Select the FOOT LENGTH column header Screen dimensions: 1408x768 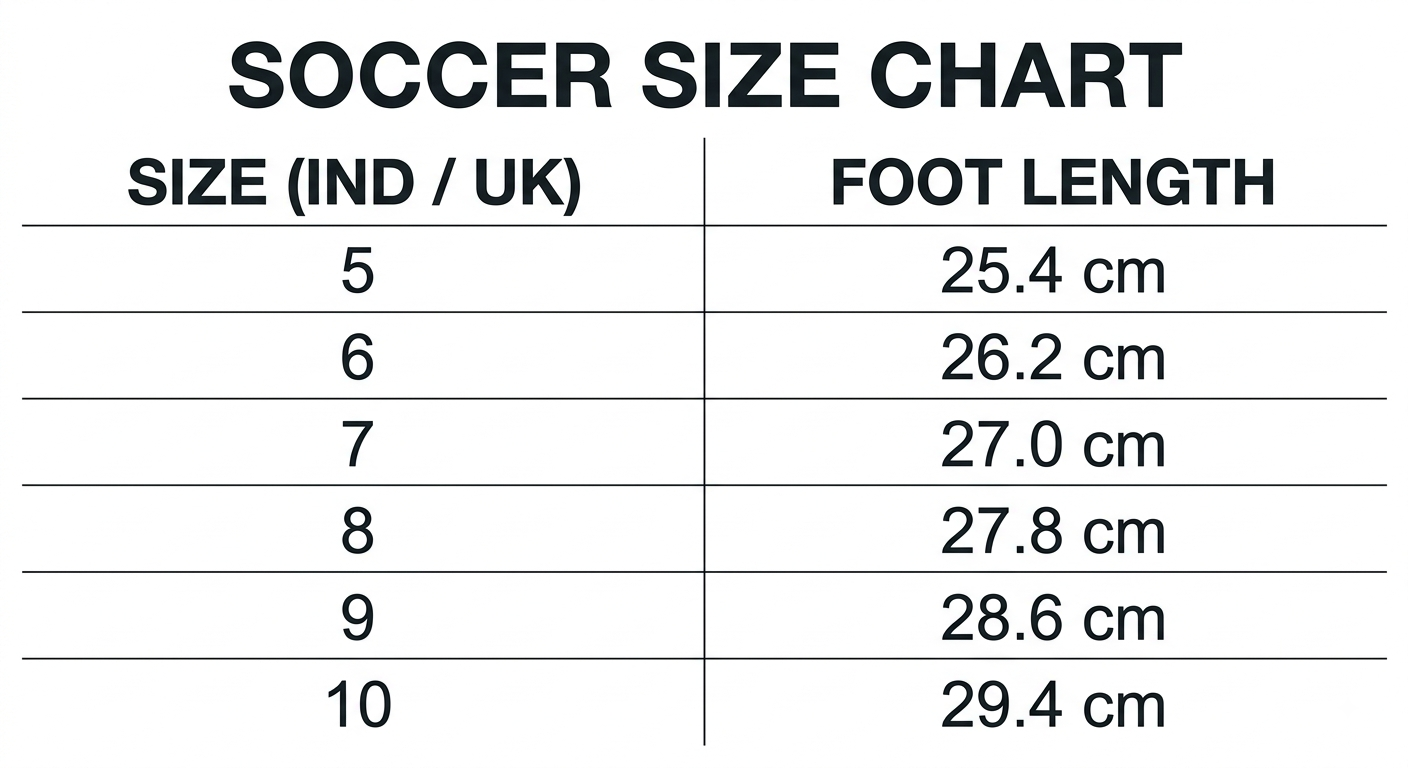coord(1053,183)
